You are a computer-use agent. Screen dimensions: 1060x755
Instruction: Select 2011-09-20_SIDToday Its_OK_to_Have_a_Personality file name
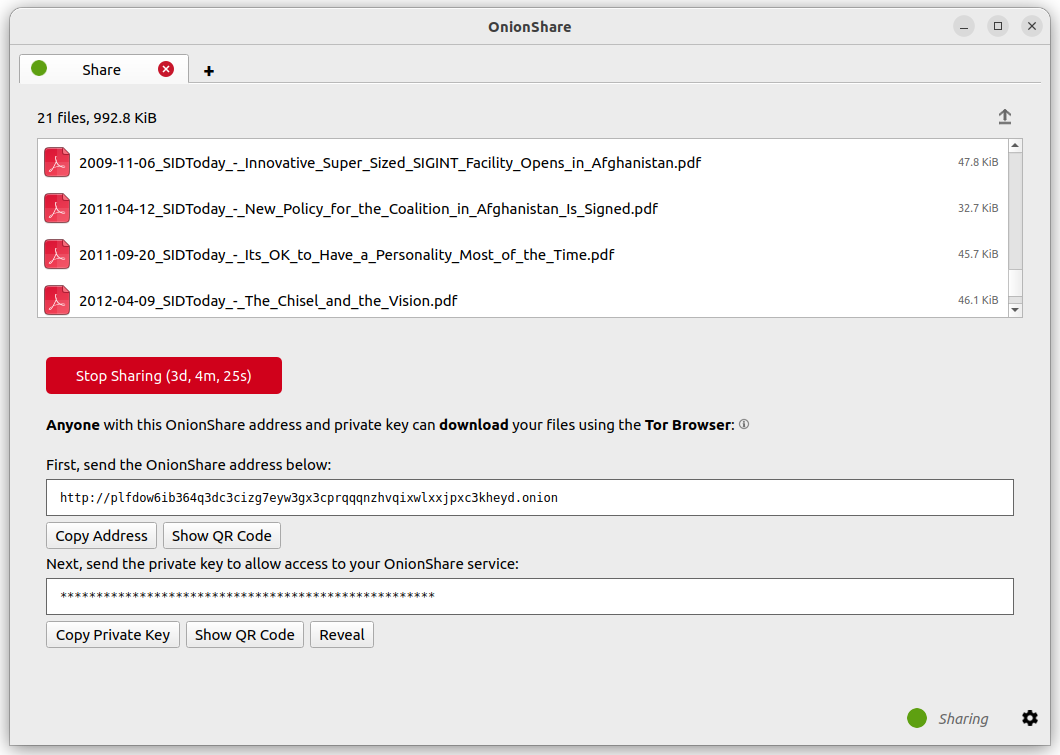coord(347,255)
